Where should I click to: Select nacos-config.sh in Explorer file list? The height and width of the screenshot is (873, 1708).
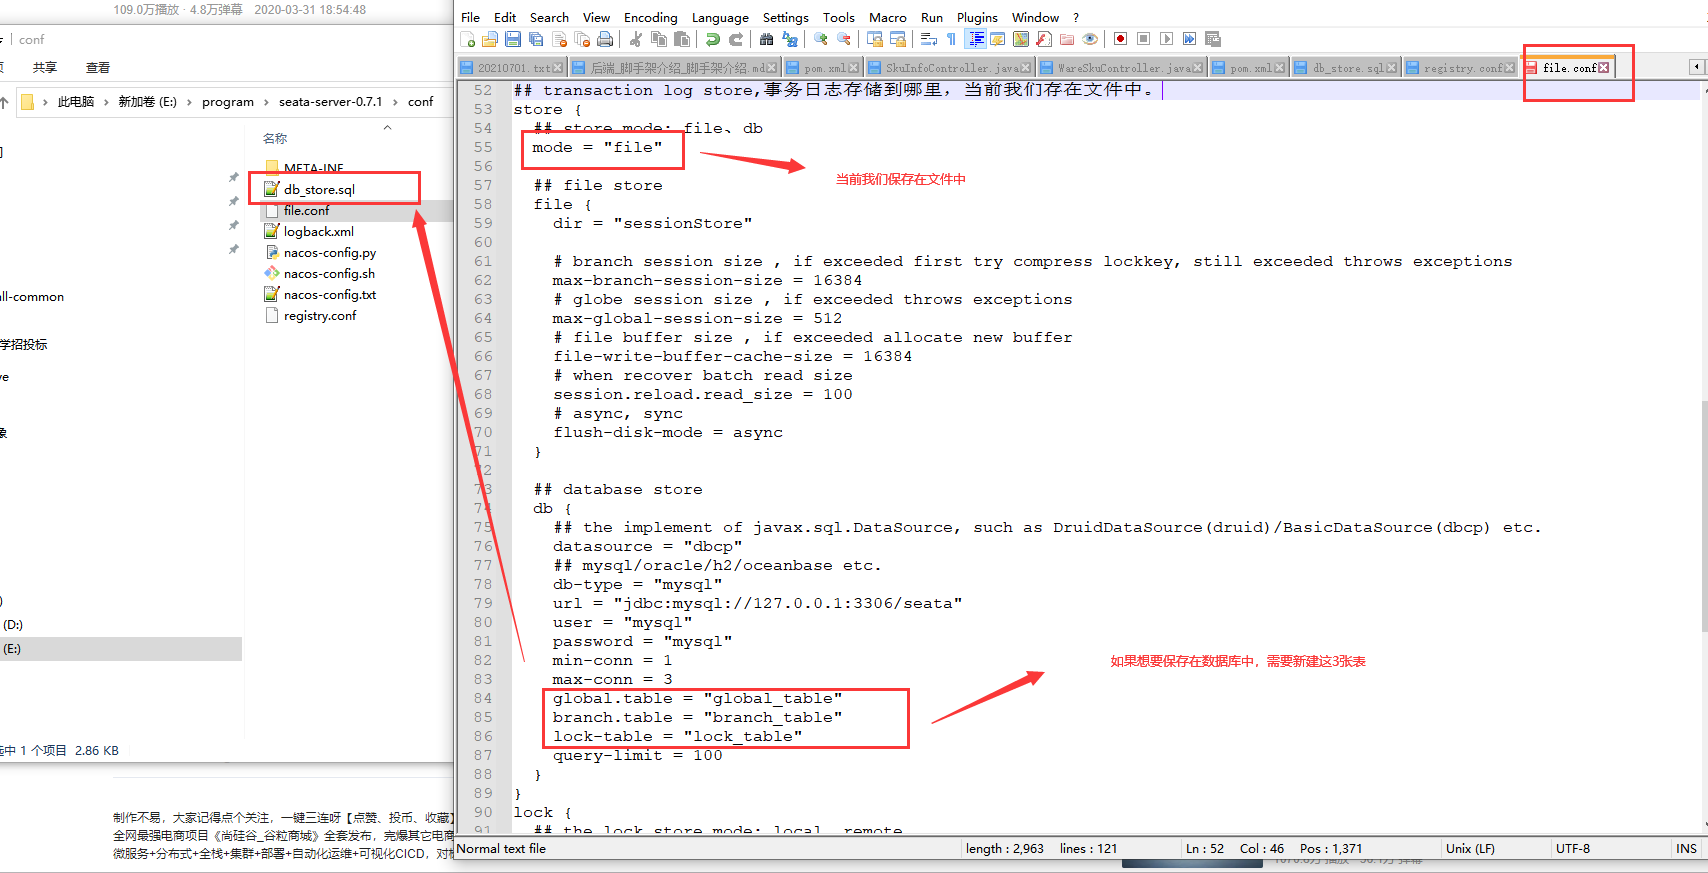click(329, 273)
